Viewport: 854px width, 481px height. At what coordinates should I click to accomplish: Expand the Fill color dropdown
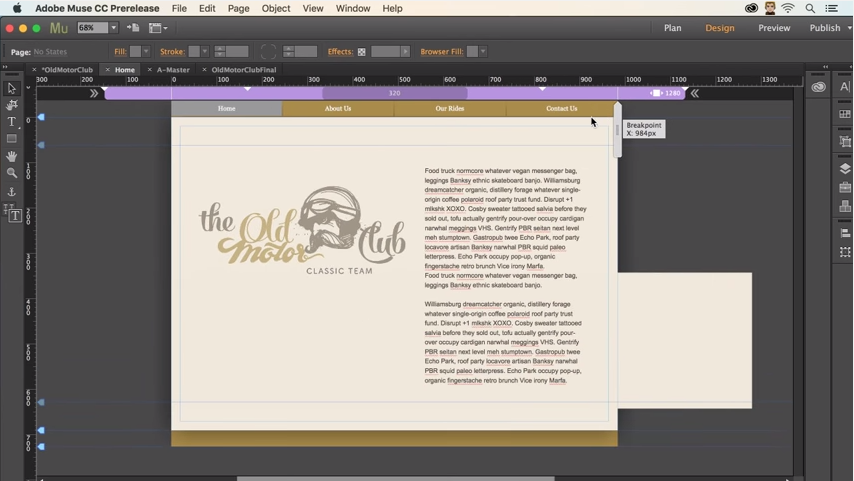146,51
